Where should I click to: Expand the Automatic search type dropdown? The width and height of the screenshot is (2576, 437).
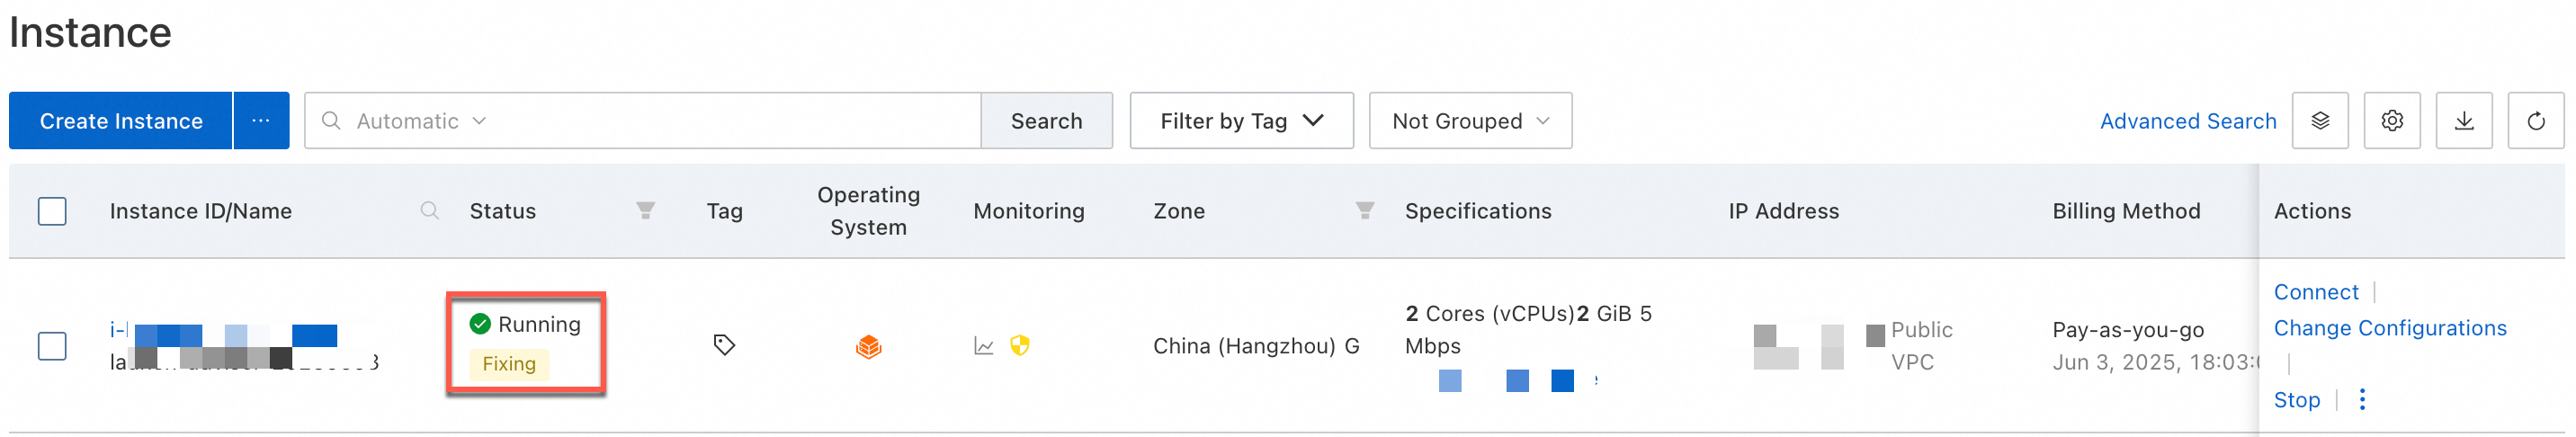pyautogui.click(x=420, y=121)
